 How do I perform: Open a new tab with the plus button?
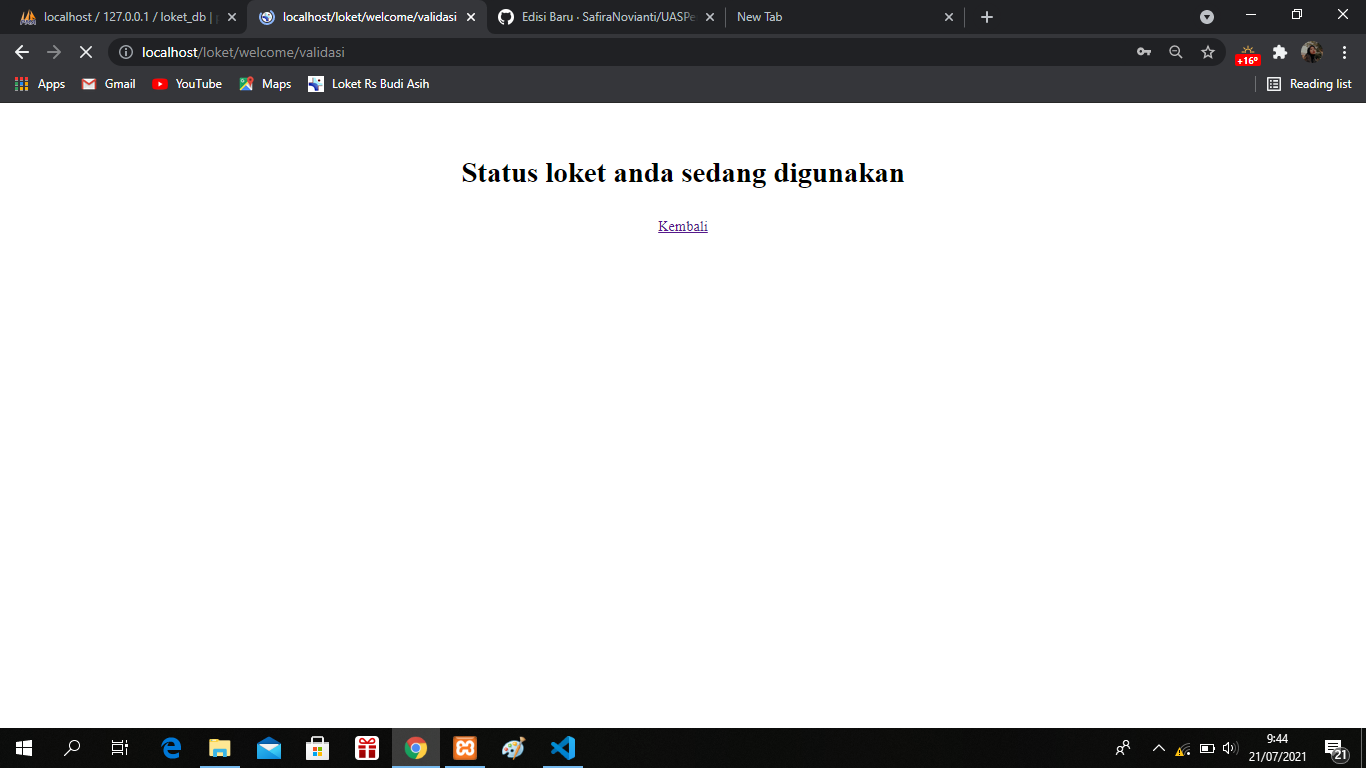click(986, 16)
